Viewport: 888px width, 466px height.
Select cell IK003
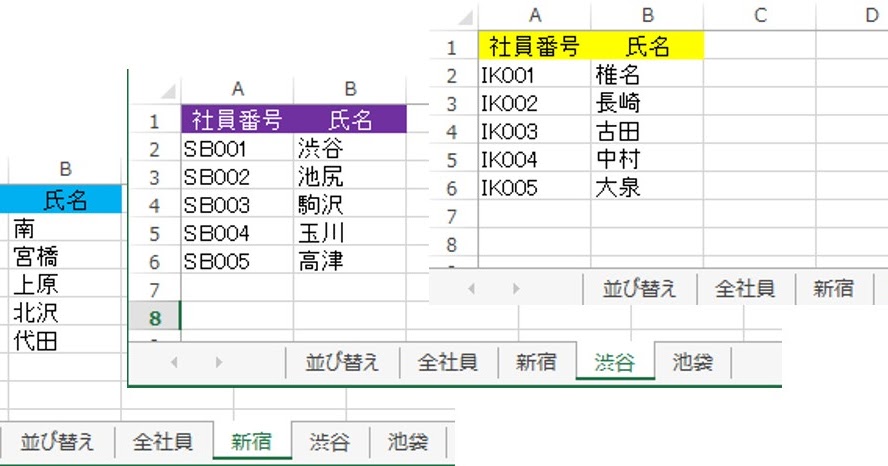(535, 131)
